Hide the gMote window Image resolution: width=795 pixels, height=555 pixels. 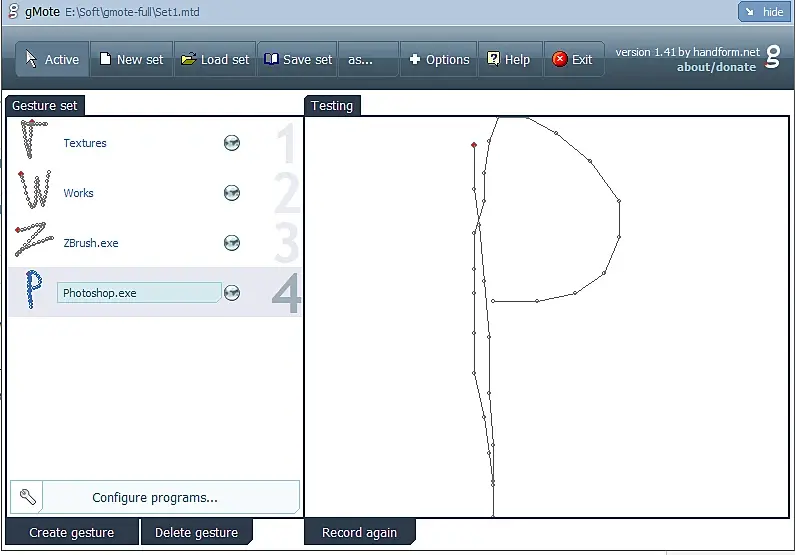pyautogui.click(x=764, y=12)
